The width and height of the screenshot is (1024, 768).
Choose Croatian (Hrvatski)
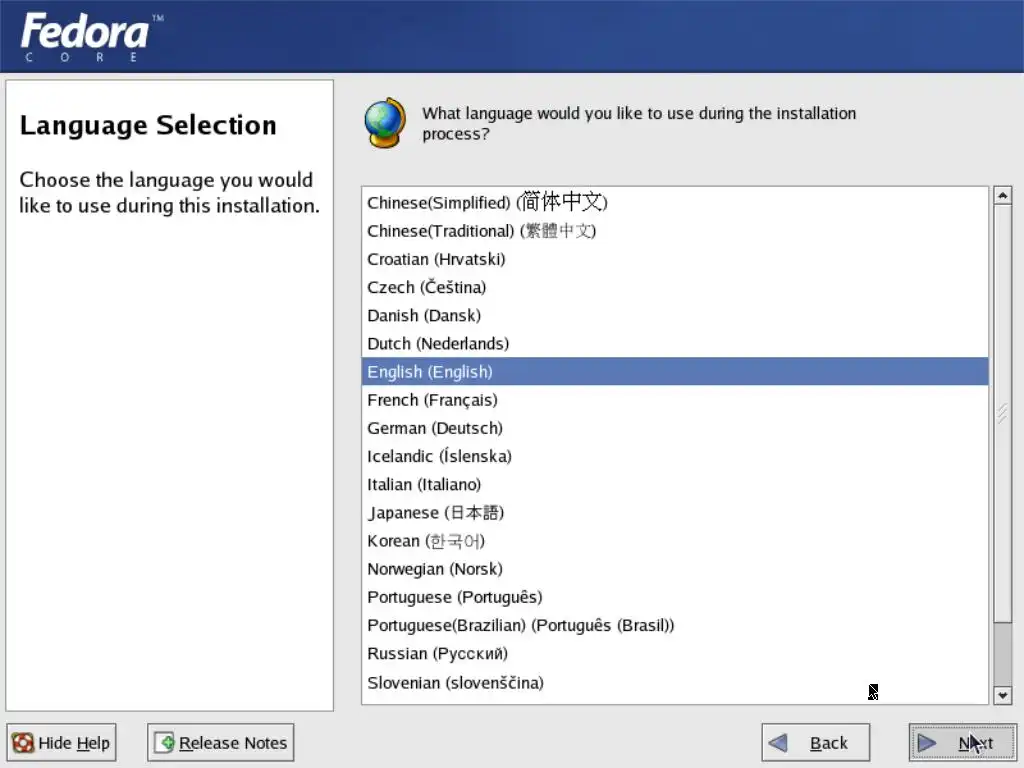(x=675, y=259)
